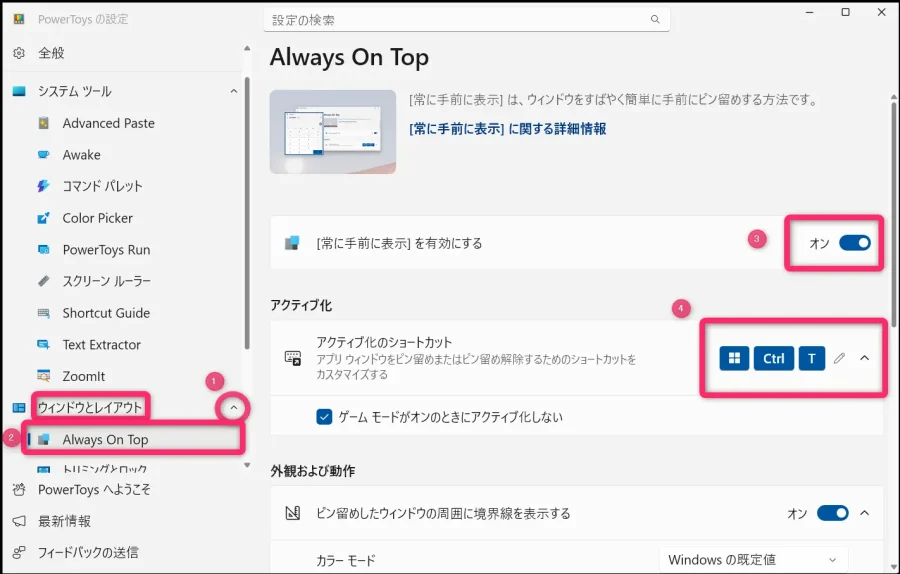Image resolution: width=900 pixels, height=574 pixels.
Task: Click the Always On Top sidebar icon
Action: tap(44, 440)
